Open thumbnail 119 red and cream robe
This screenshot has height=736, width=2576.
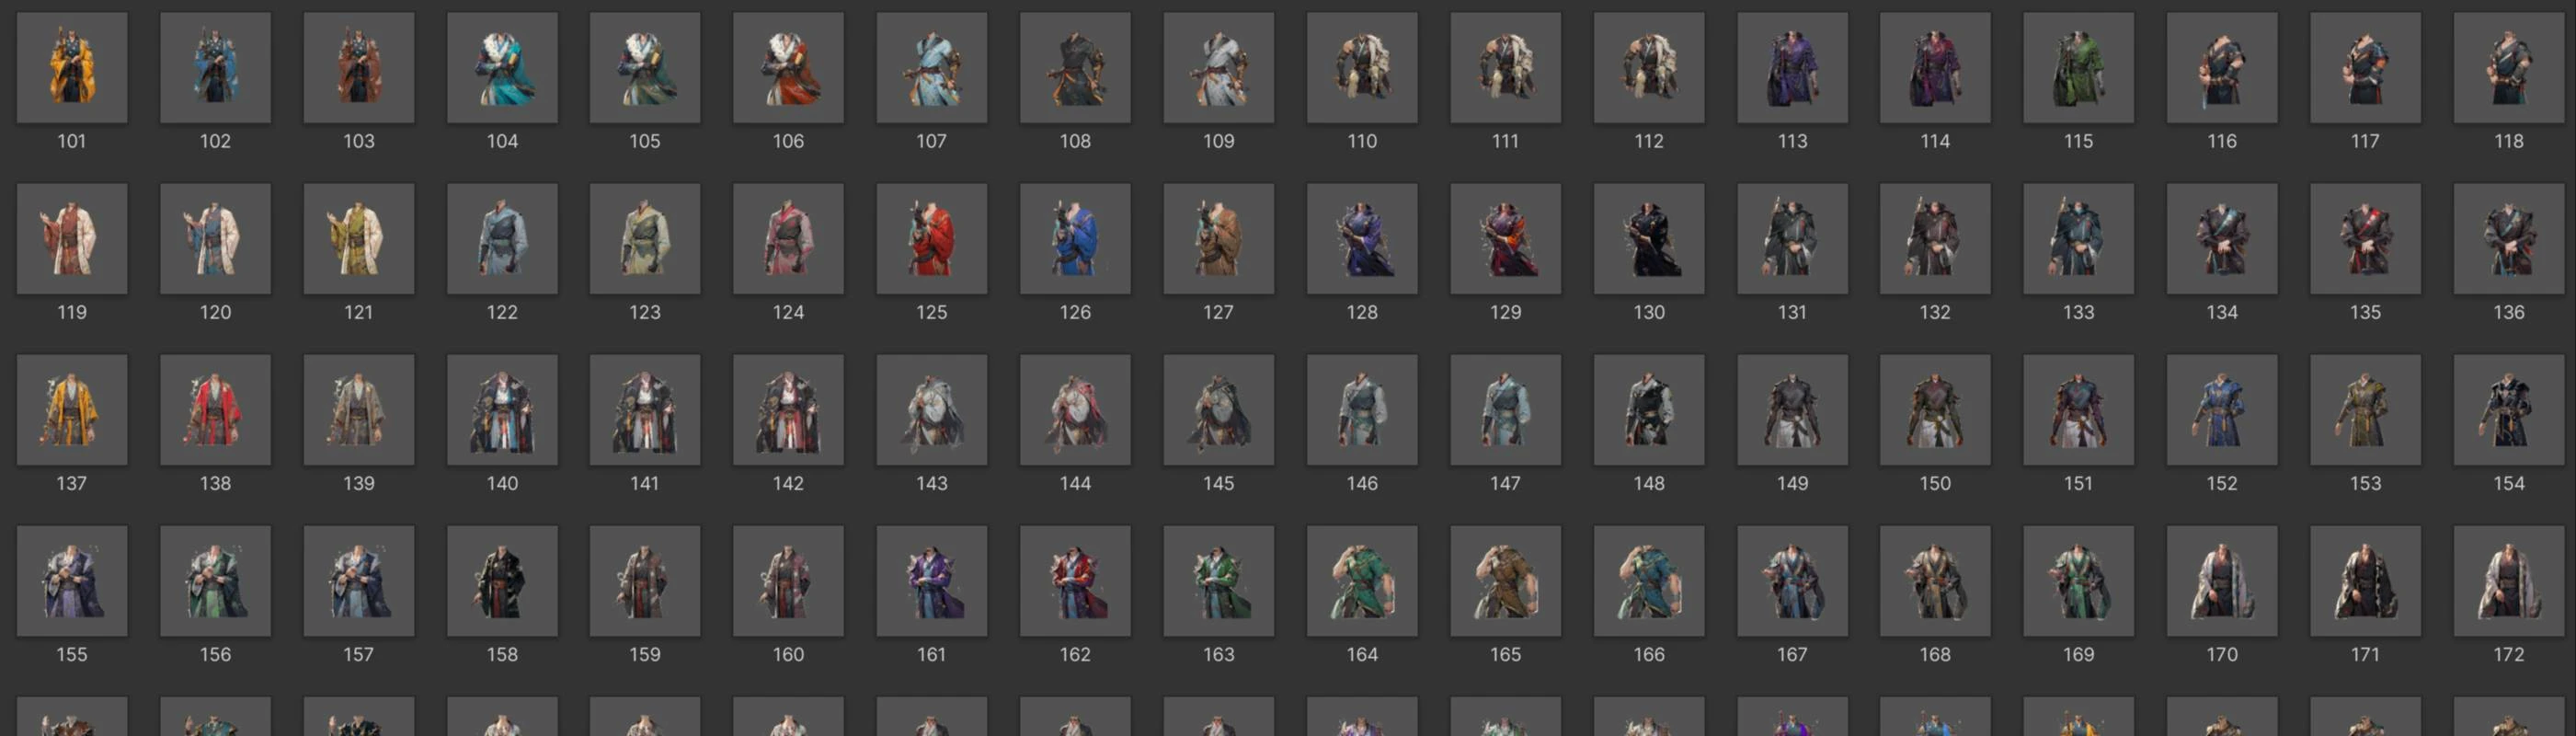(72, 239)
